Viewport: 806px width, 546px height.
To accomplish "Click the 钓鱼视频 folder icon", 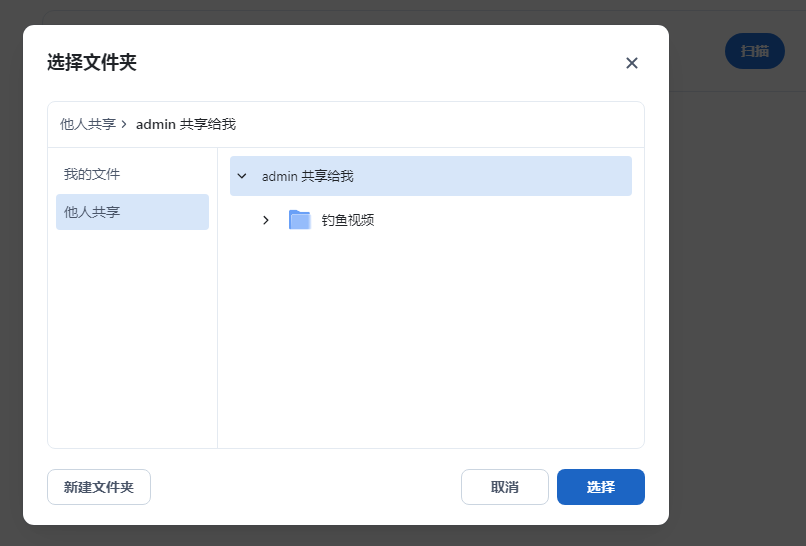I will pyautogui.click(x=300, y=220).
